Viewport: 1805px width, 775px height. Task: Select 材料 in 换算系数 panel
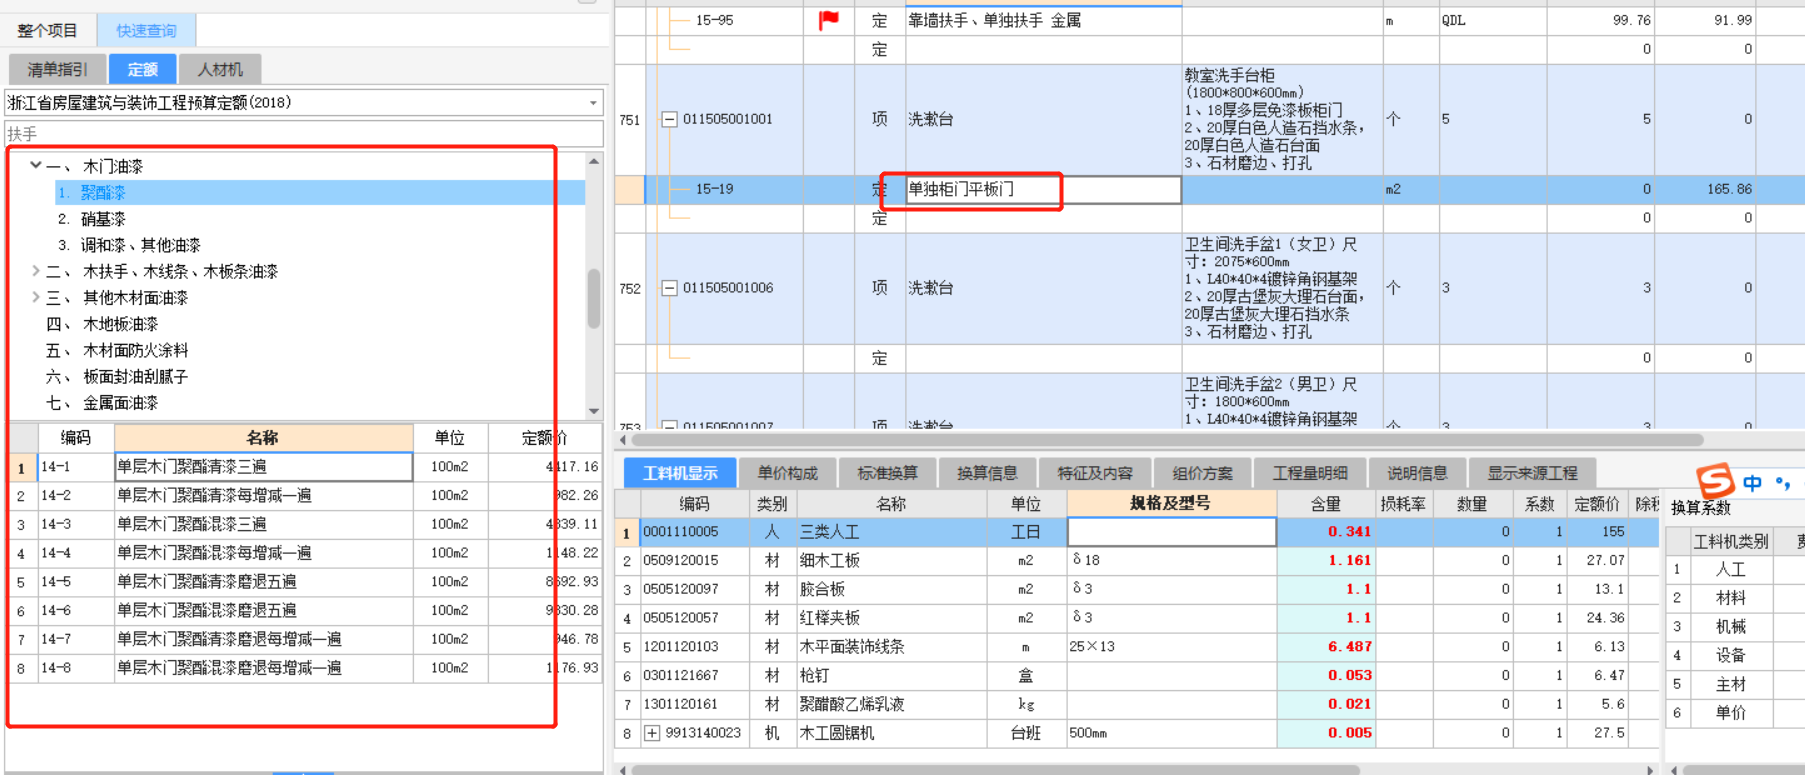click(1730, 598)
